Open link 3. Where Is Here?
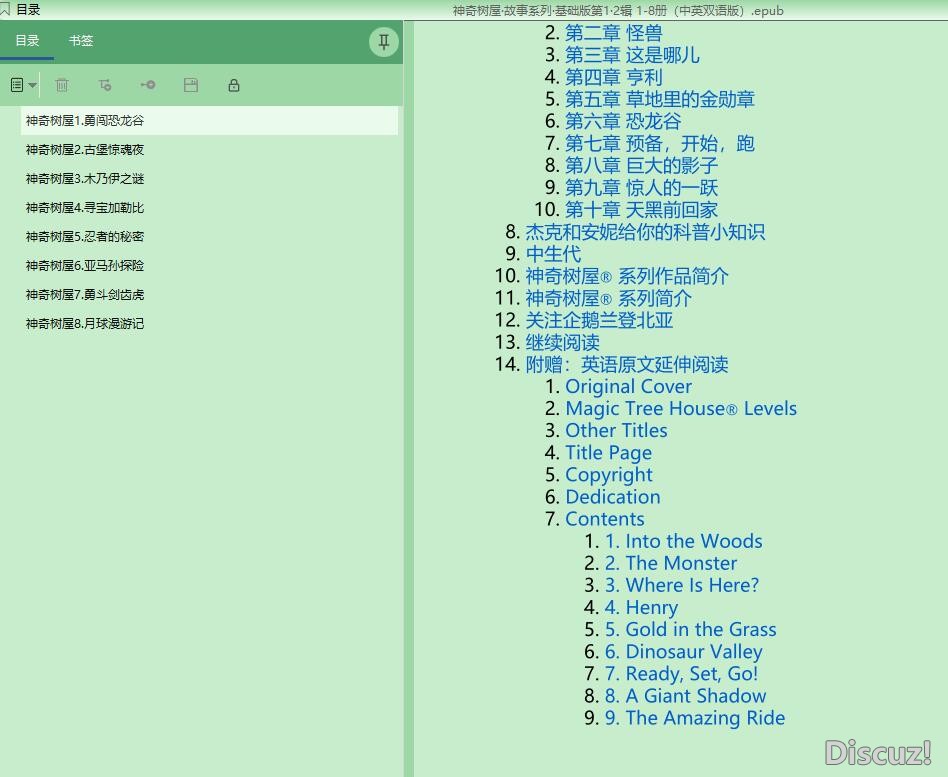 coord(682,585)
